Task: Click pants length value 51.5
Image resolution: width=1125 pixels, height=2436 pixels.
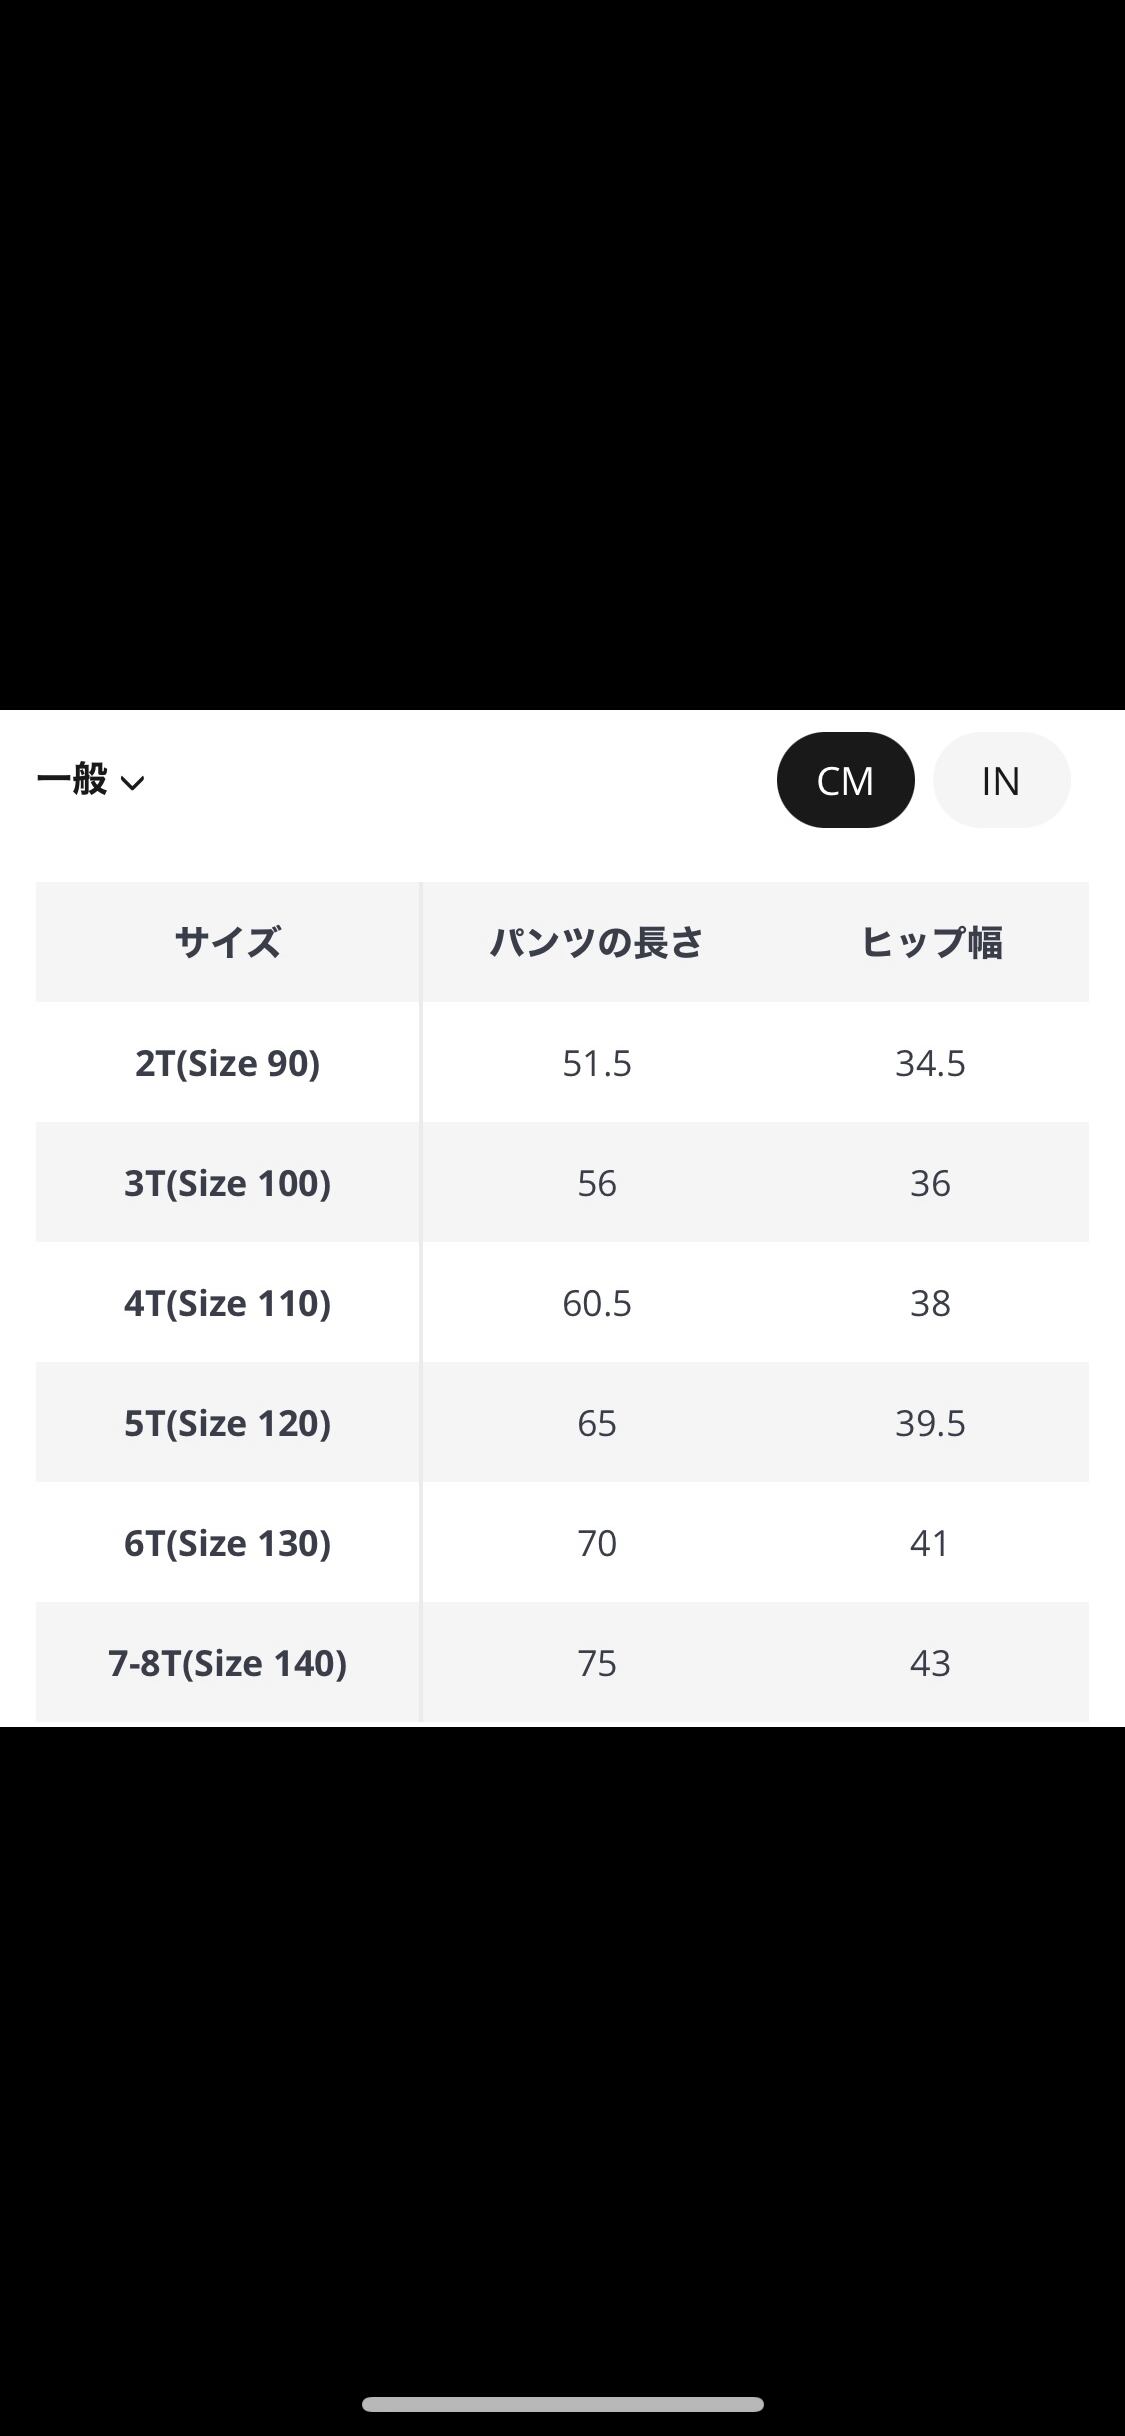Action: [x=597, y=1063]
